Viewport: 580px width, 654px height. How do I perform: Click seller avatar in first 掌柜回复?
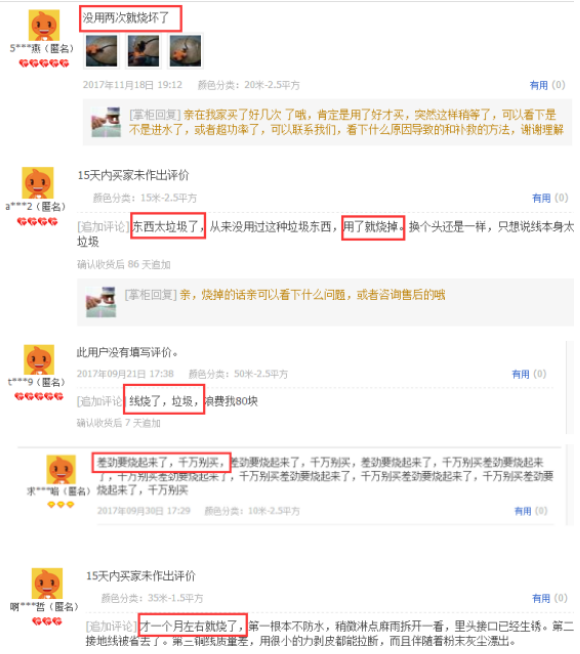[x=106, y=122]
